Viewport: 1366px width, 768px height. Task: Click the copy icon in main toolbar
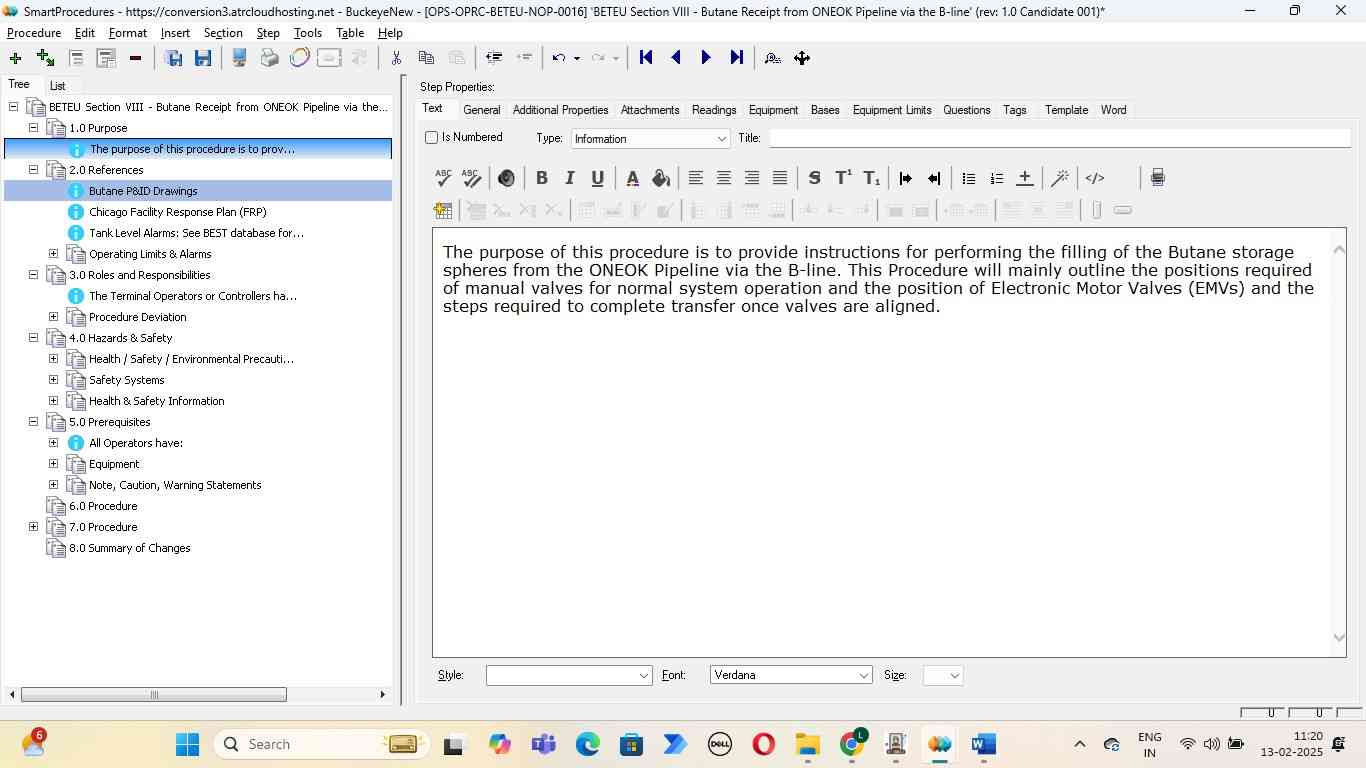click(426, 58)
